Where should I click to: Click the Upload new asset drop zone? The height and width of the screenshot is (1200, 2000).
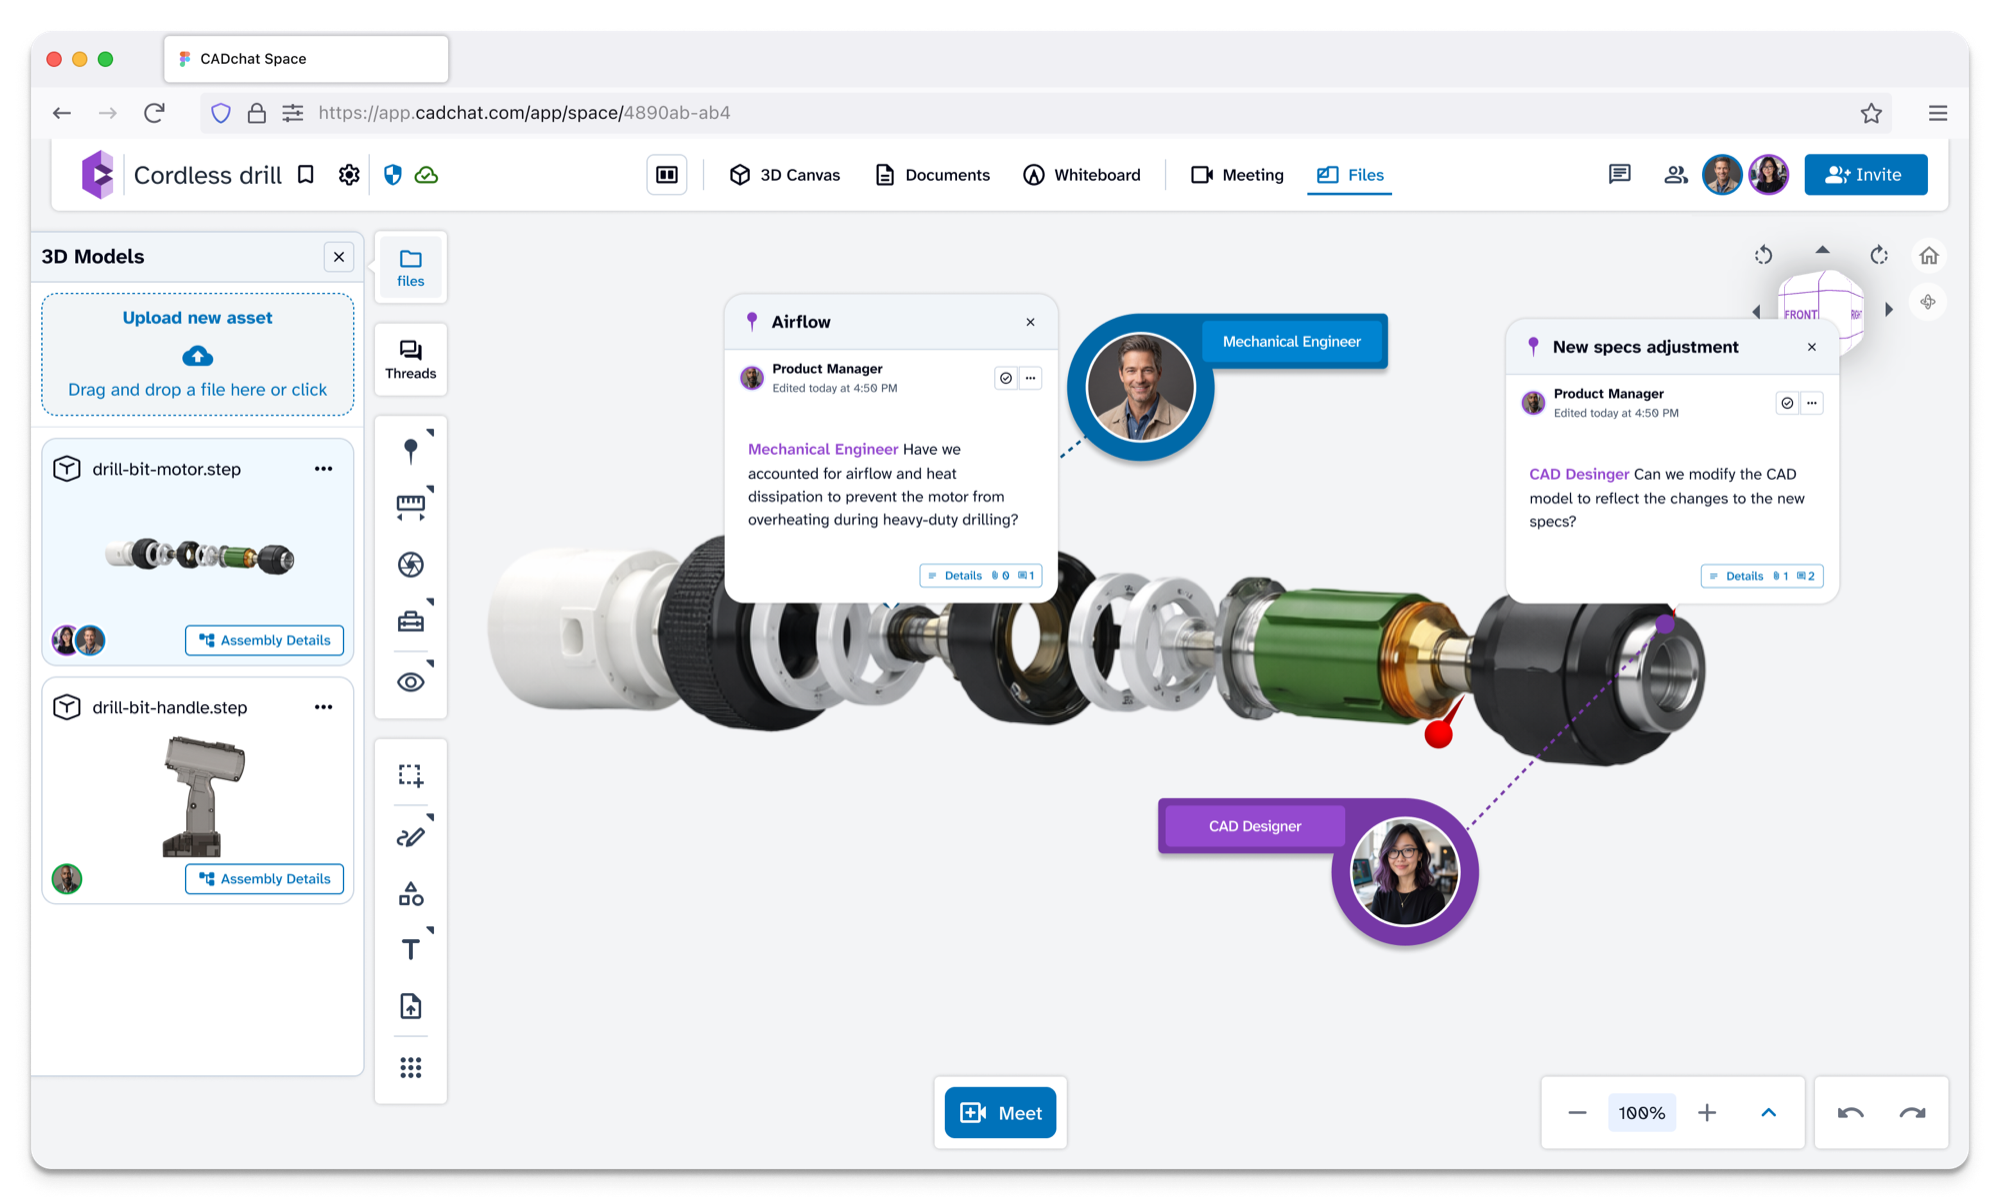coord(198,354)
